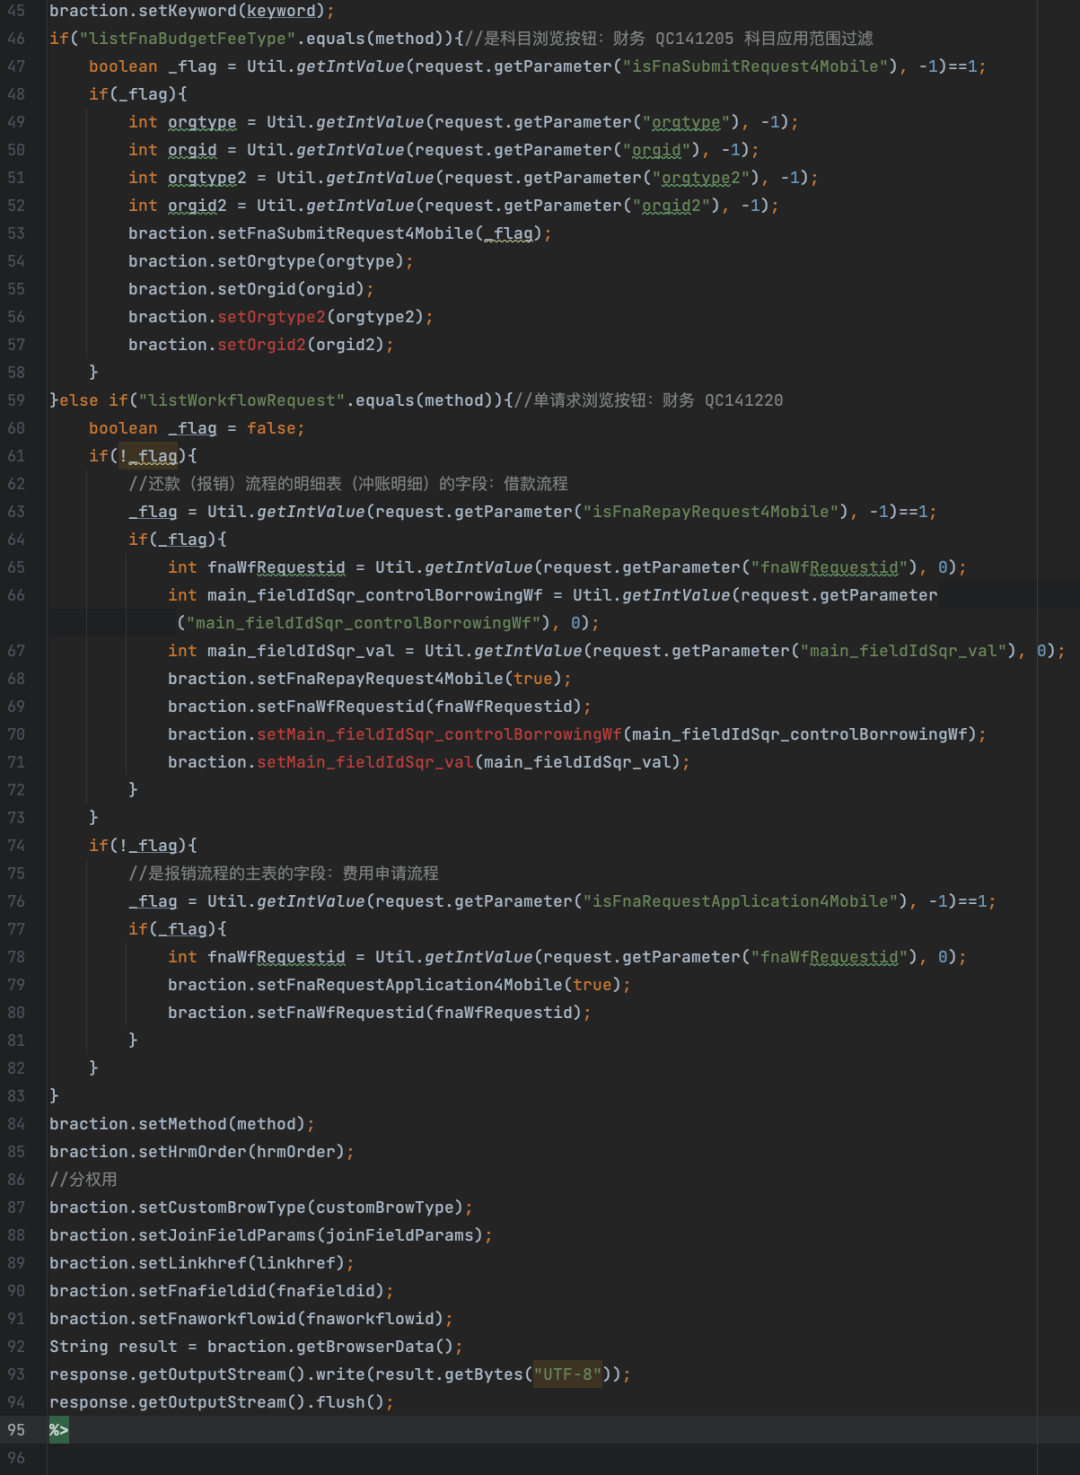Click braction.setFnafieldid statement
The image size is (1080, 1475).
pyautogui.click(x=222, y=1291)
